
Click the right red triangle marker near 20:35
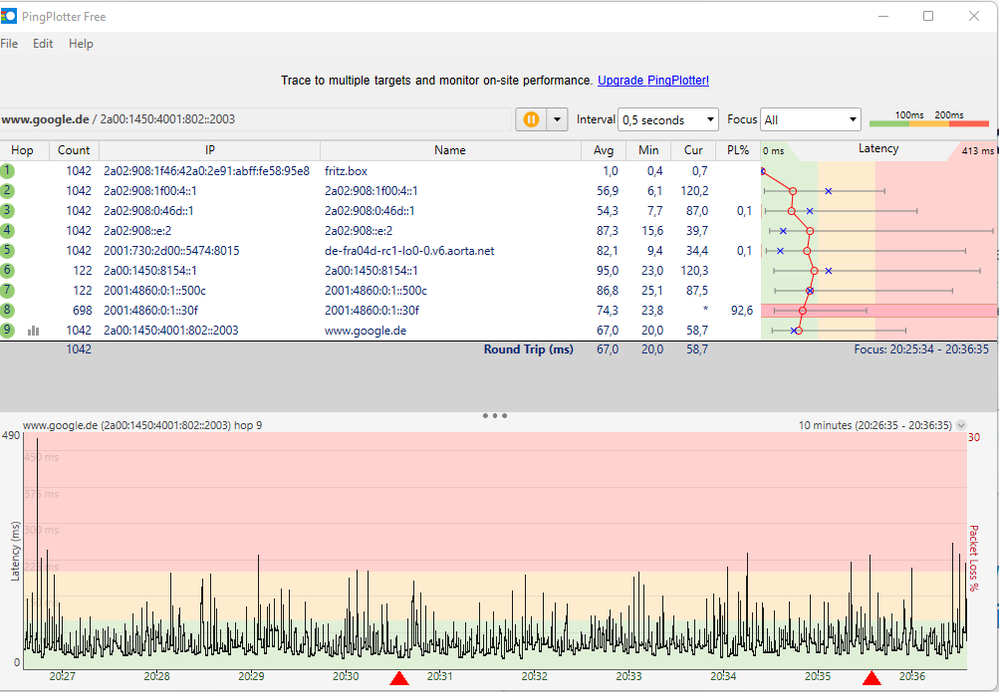pyautogui.click(x=871, y=679)
